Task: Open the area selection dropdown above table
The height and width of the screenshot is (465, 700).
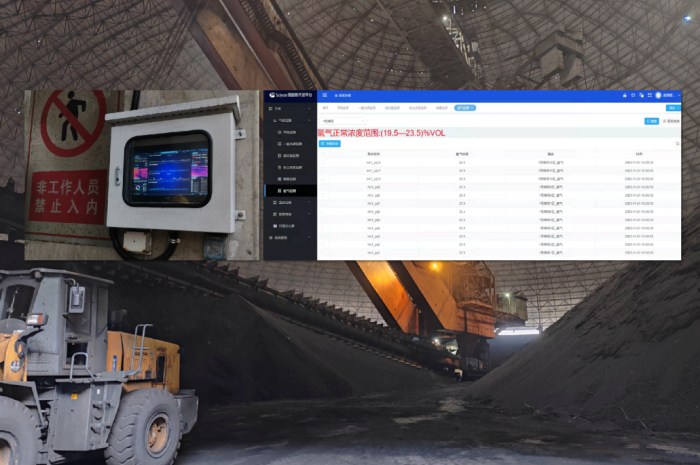Action: click(343, 120)
